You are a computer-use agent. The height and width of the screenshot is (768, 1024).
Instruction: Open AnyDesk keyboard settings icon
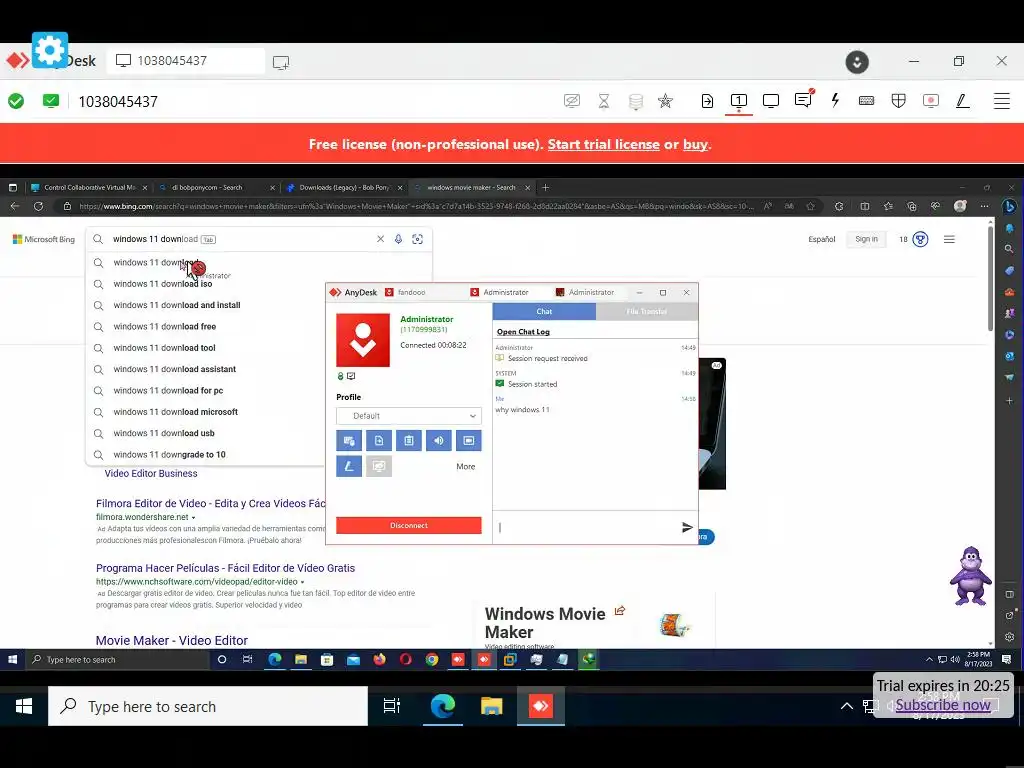[x=867, y=101]
